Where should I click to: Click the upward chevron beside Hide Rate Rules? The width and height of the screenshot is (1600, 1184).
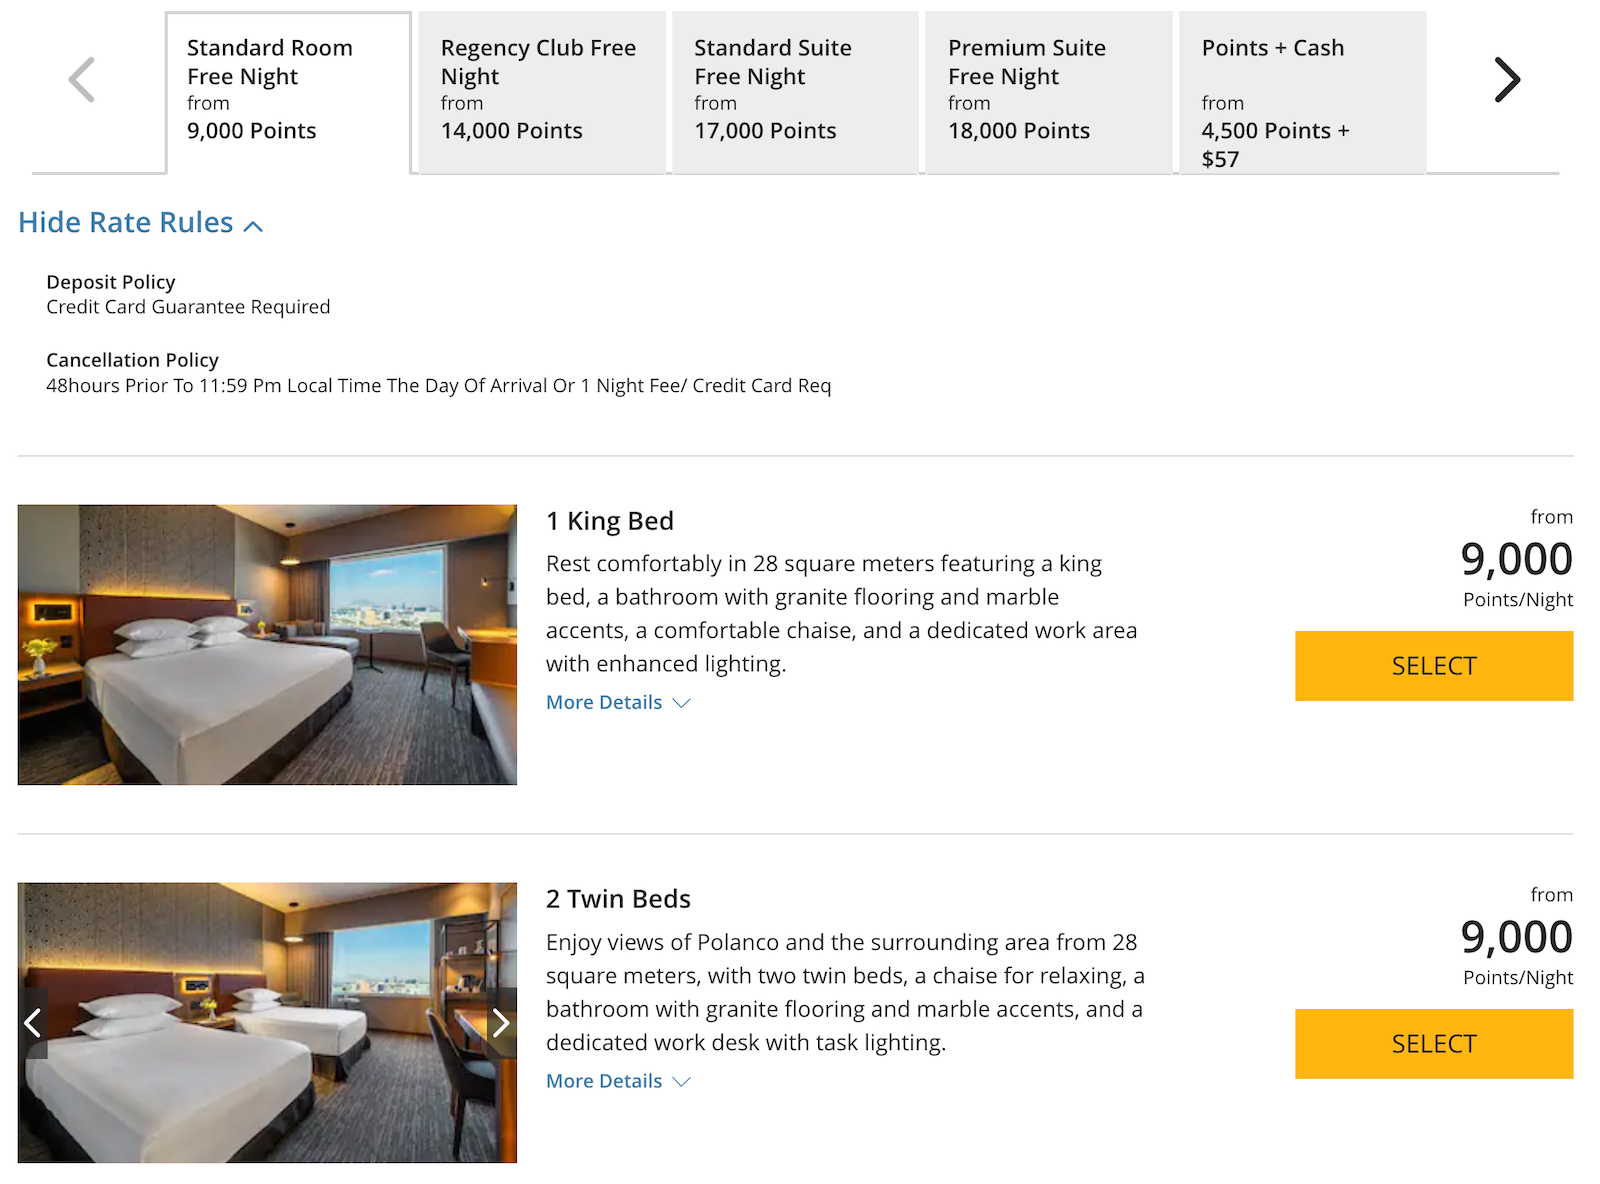254,225
